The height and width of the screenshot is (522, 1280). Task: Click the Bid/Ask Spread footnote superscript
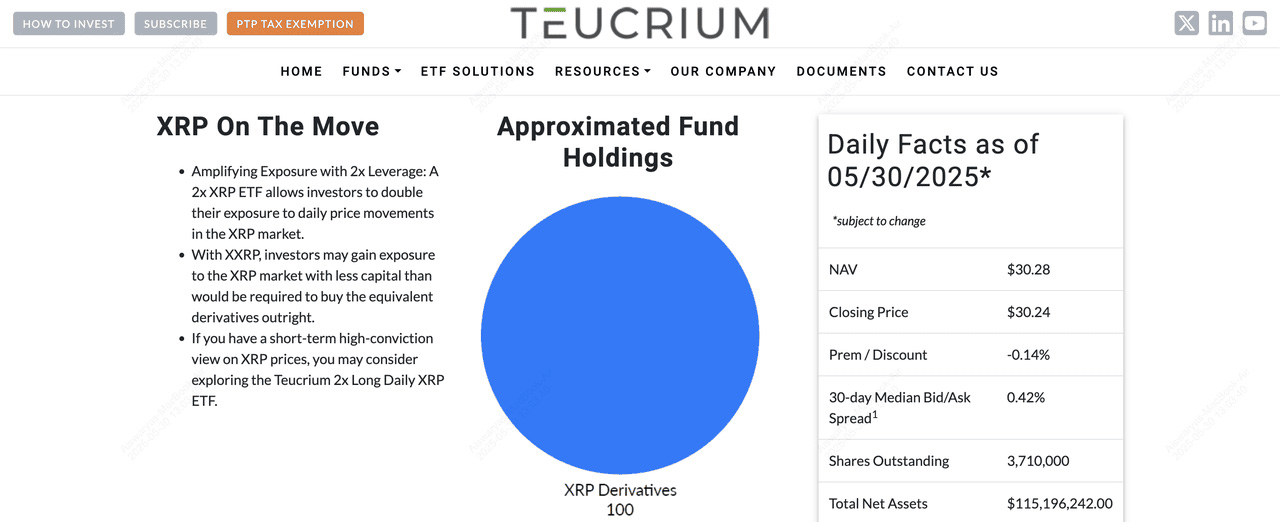click(874, 413)
